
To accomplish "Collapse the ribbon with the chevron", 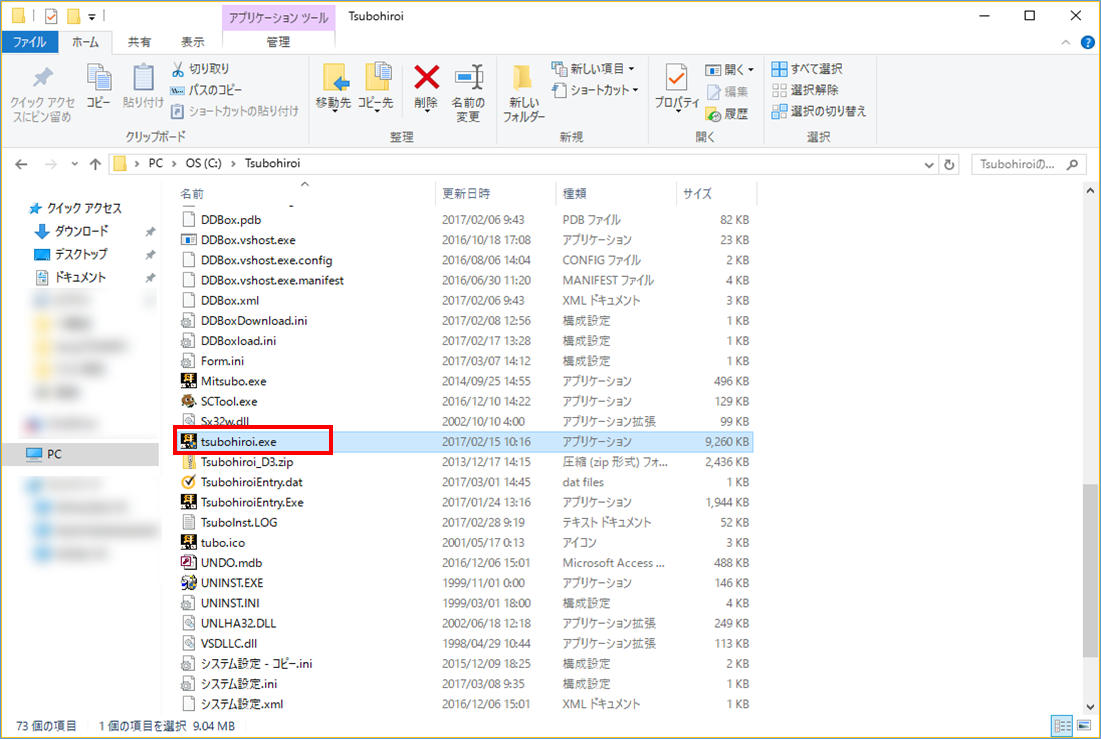I will [1065, 43].
